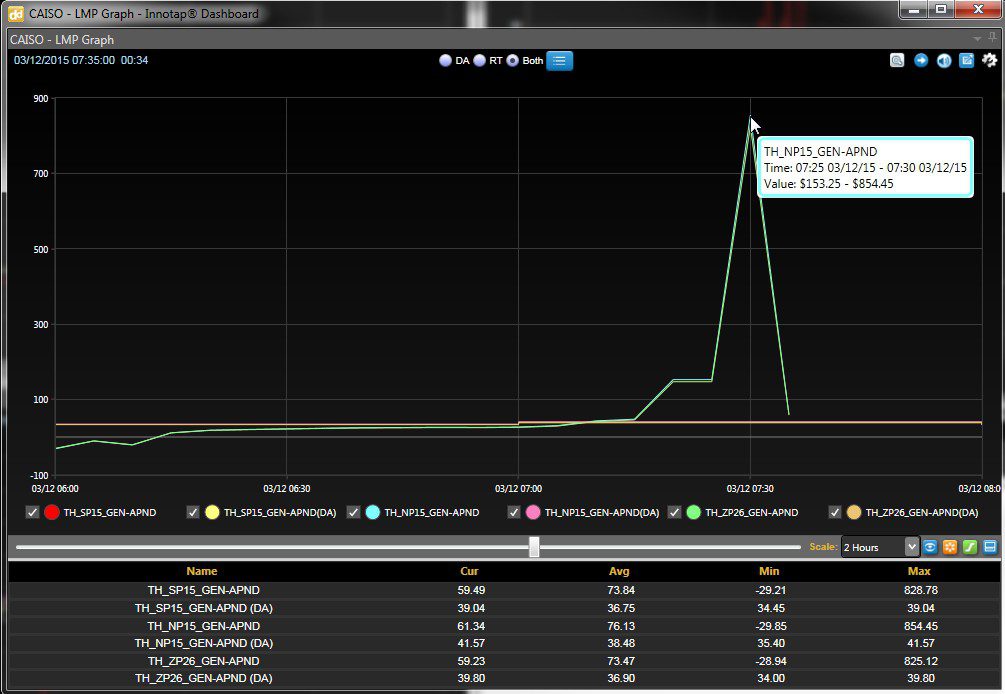Uncheck the TH_ZP26_GEN-APND(DA) series checkbox
Screen dimensions: 1005x694
point(835,512)
